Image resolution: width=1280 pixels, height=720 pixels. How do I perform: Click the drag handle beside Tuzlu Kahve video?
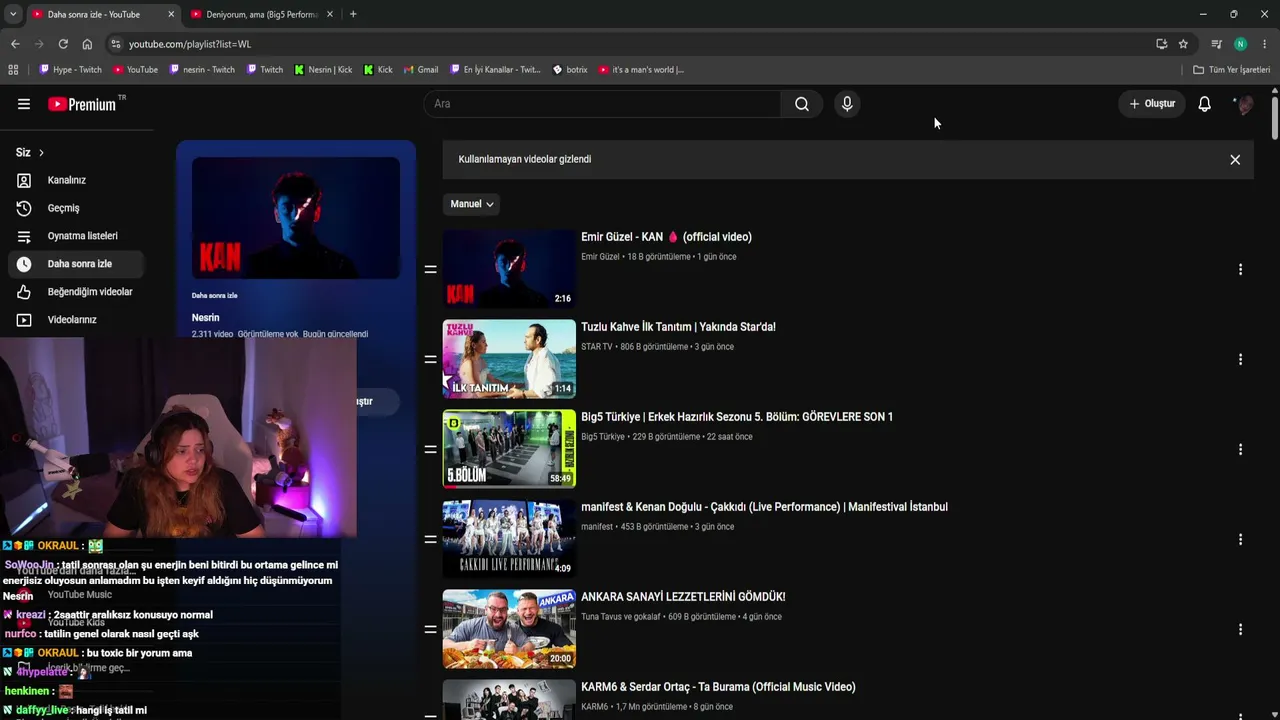click(431, 359)
